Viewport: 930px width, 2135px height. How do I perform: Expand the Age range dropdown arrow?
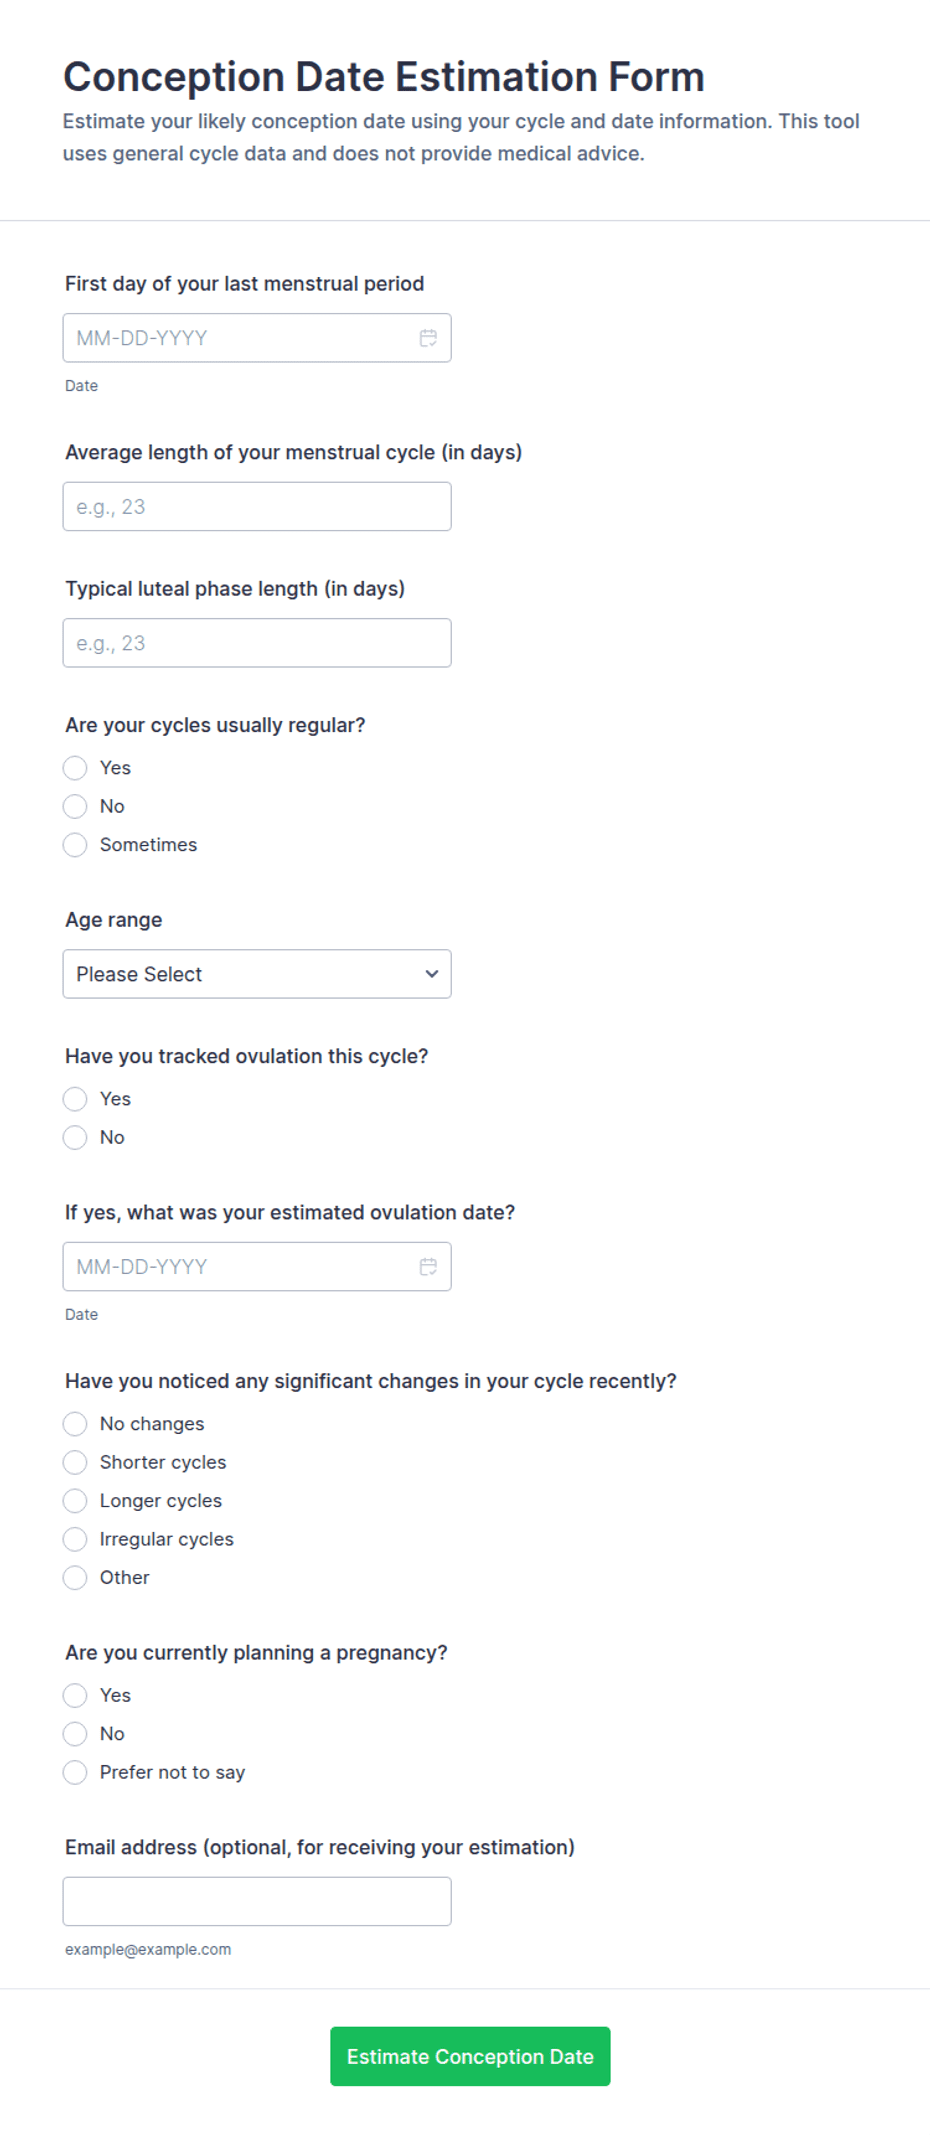click(x=432, y=974)
